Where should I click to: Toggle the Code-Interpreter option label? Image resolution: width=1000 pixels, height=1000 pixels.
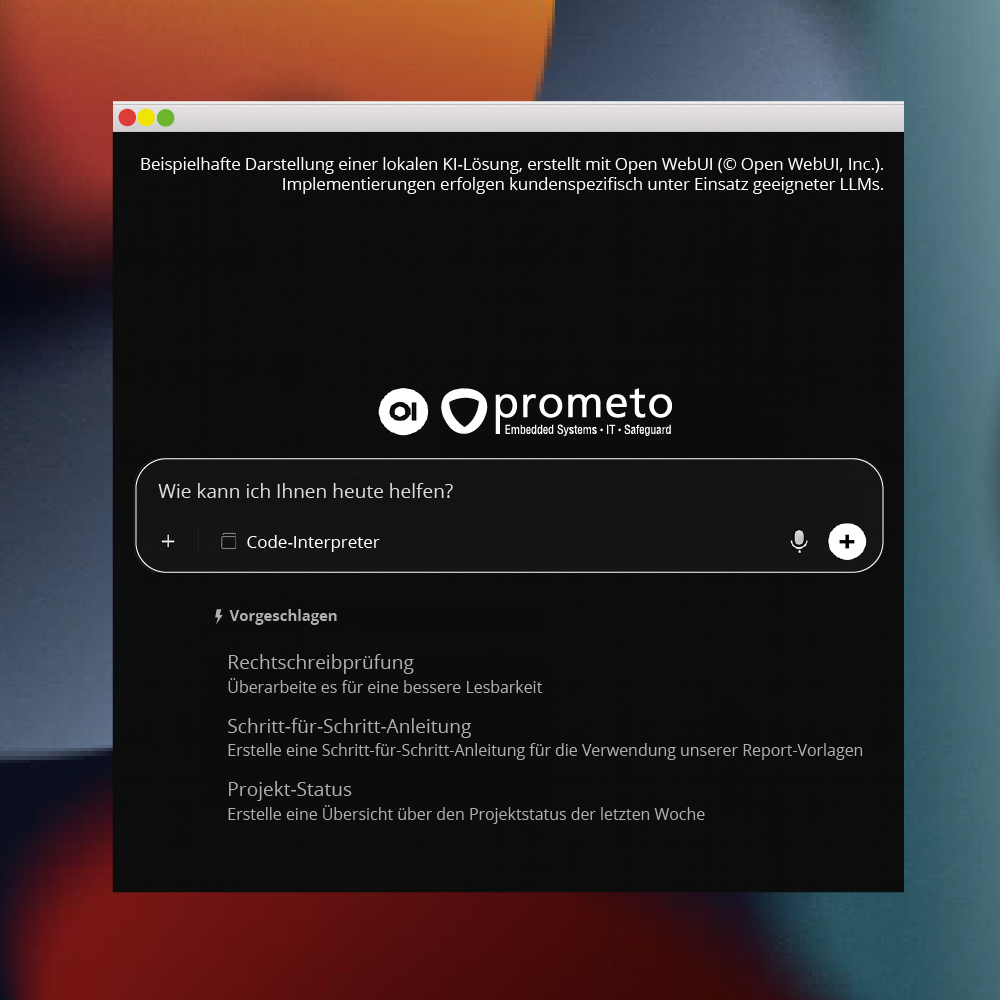[x=313, y=542]
